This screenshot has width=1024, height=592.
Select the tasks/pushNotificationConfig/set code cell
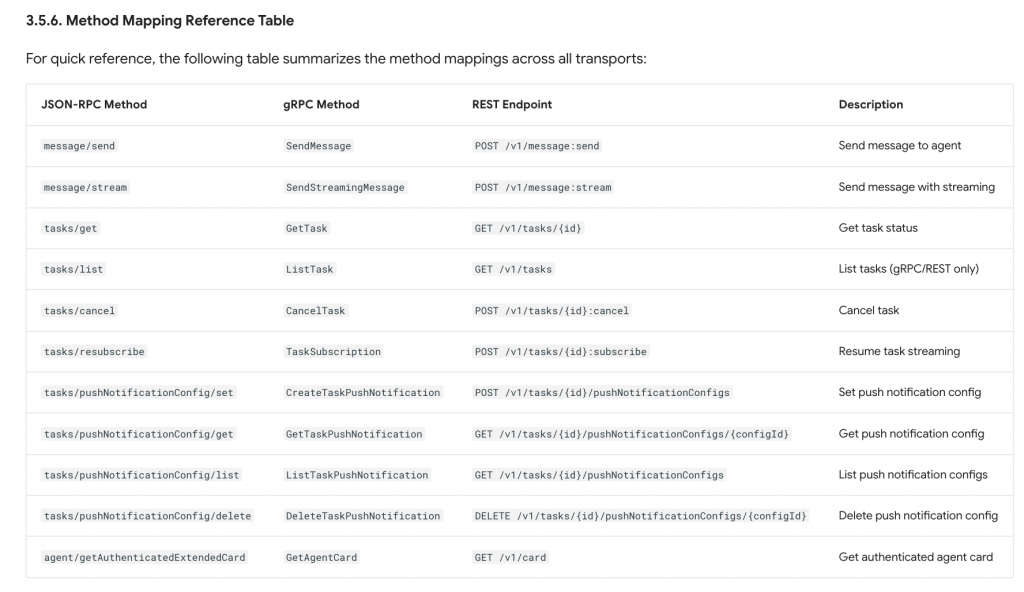point(138,393)
